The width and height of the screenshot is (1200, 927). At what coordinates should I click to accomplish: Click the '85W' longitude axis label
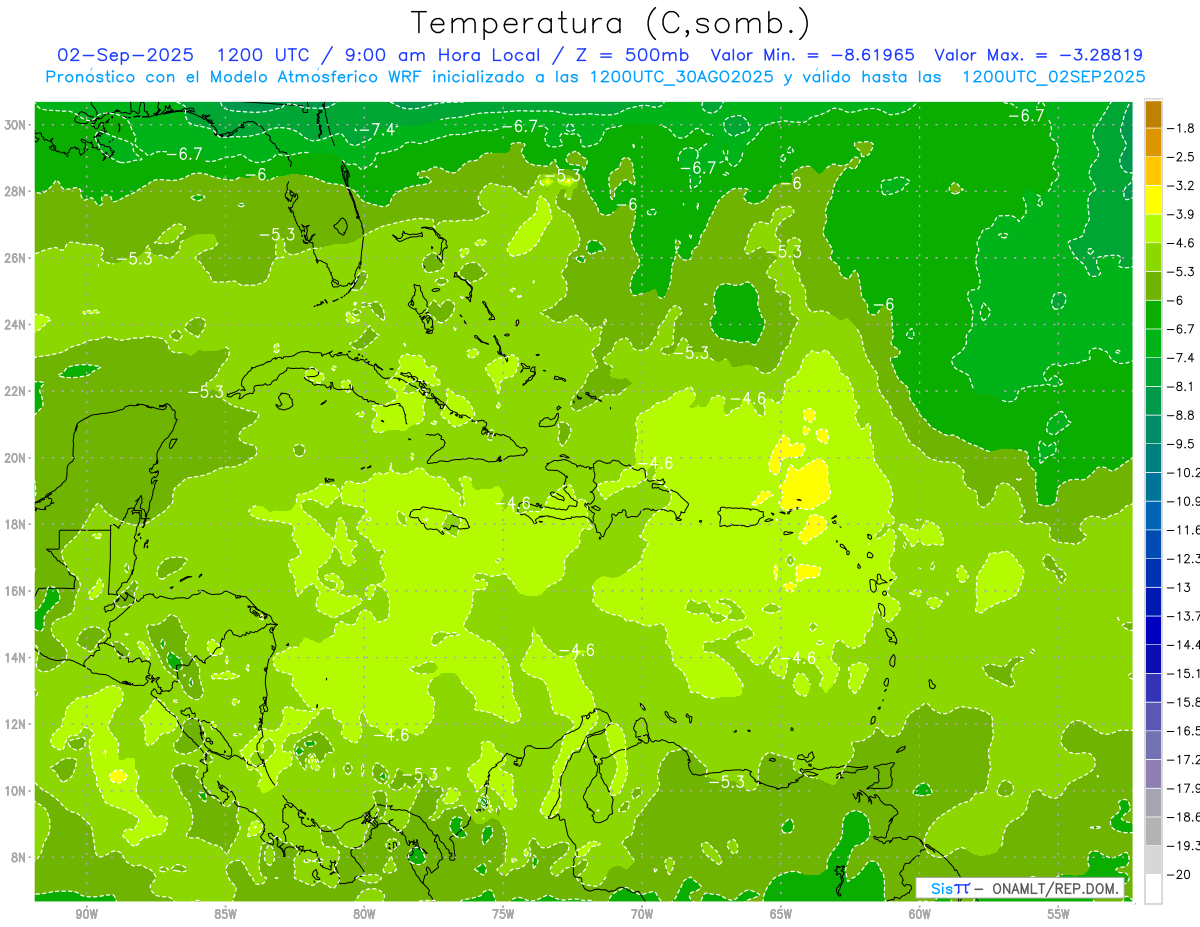point(225,914)
